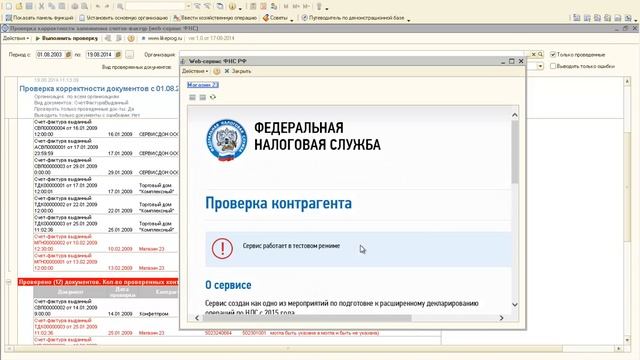Click the back navigation icon above web page
This screenshot has height=360, width=640.
click(192, 97)
